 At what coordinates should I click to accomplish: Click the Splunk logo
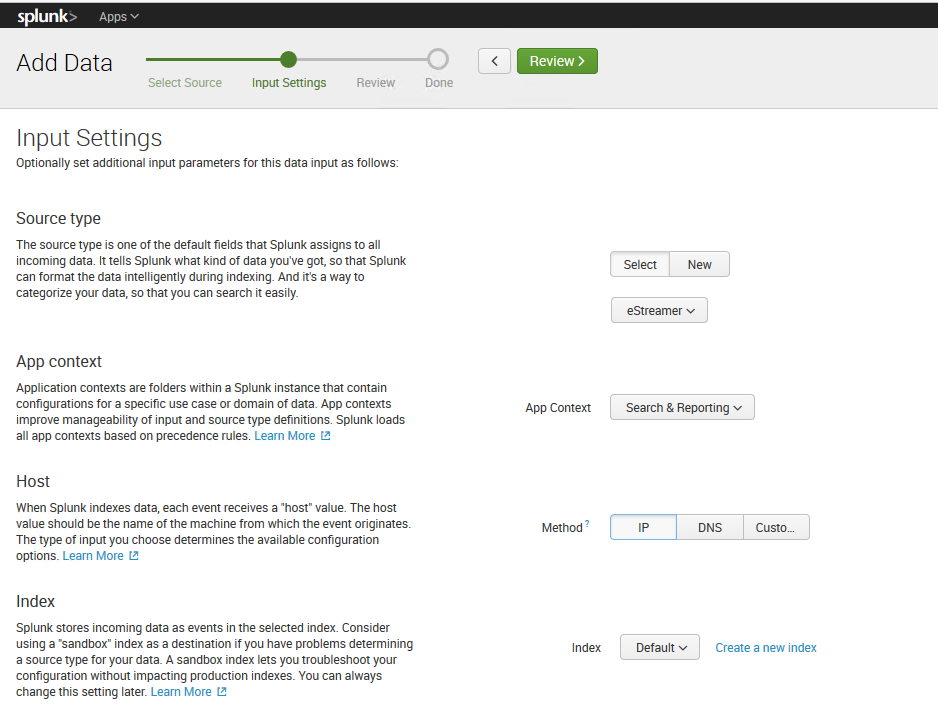(x=47, y=17)
